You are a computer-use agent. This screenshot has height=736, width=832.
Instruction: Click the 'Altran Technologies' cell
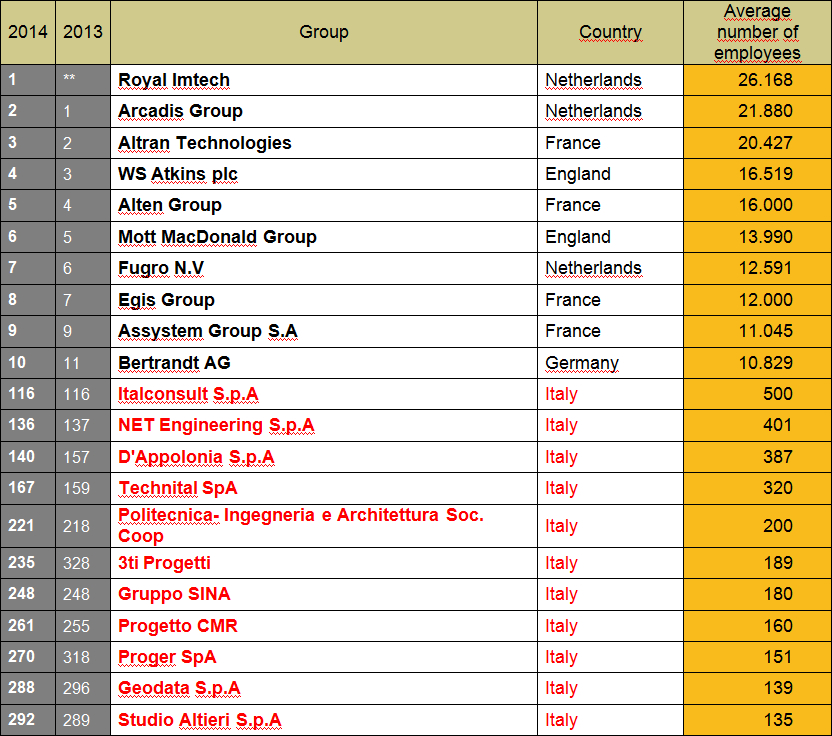click(324, 143)
